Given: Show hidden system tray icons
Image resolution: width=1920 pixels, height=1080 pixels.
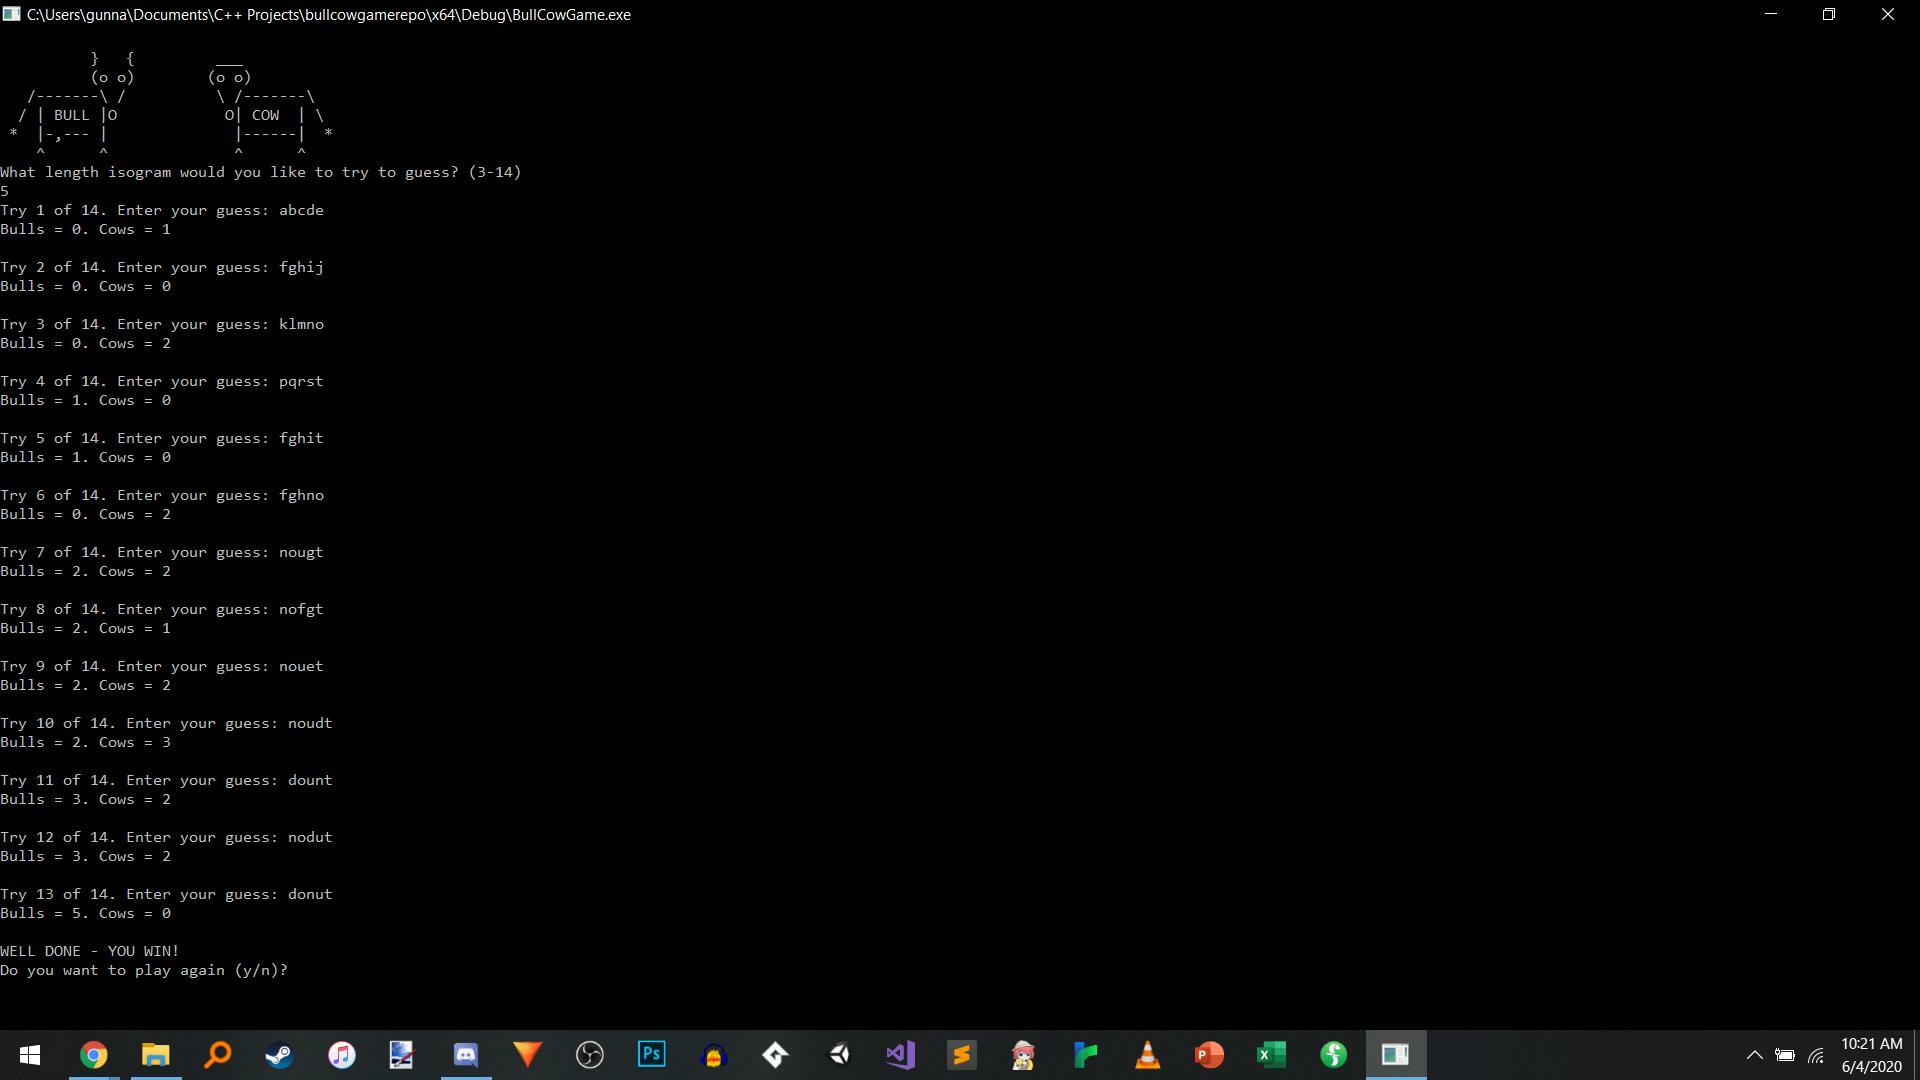Looking at the screenshot, I should 1754,1055.
